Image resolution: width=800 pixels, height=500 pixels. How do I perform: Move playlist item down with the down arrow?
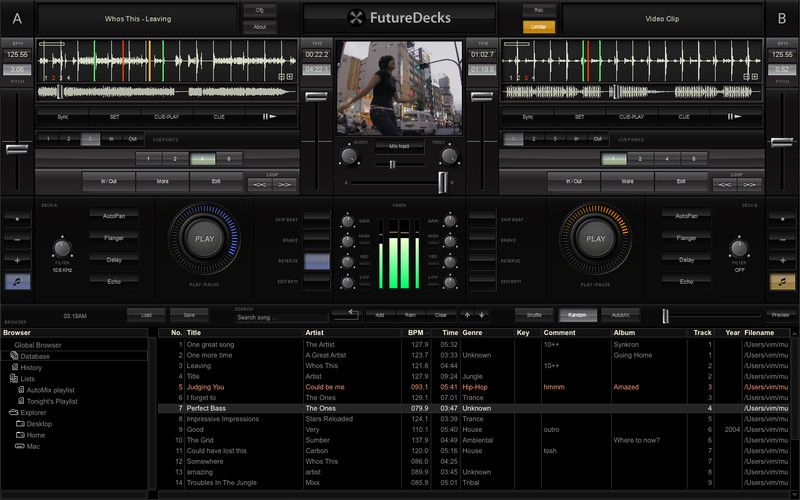tap(481, 315)
